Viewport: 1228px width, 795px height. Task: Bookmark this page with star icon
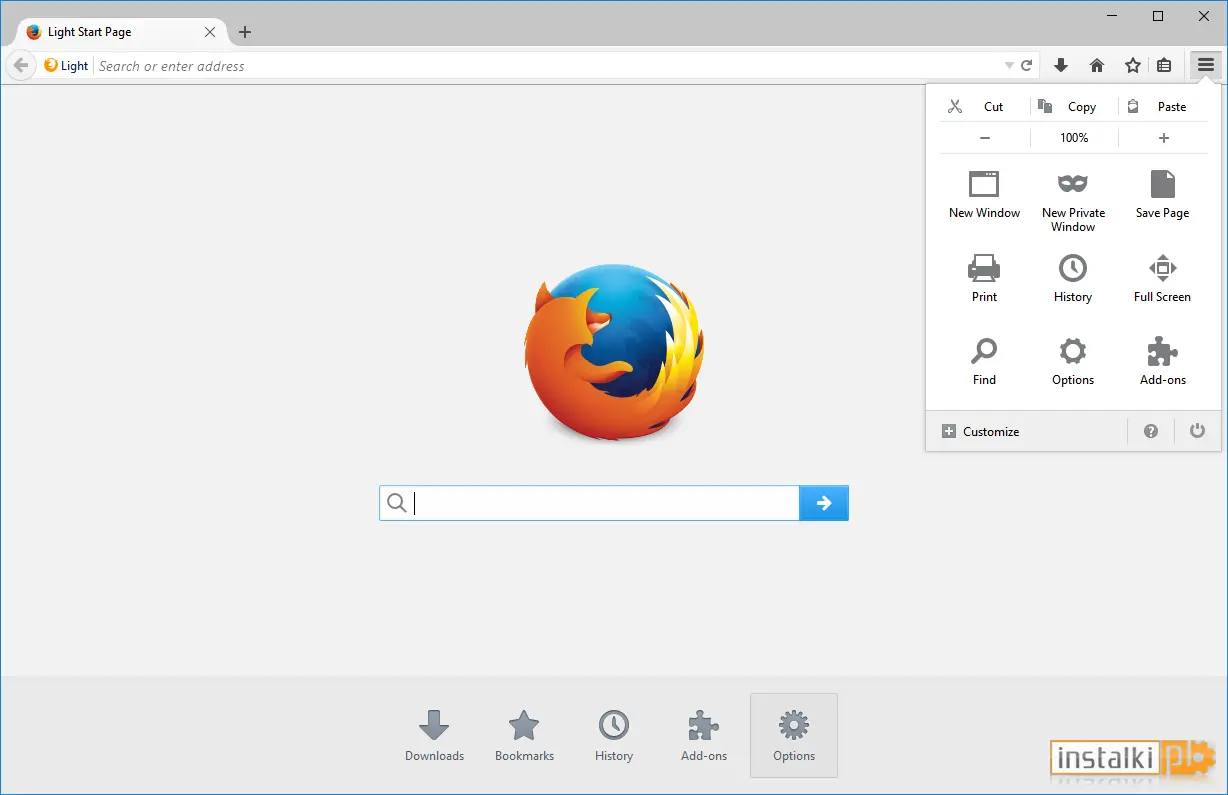pos(1133,65)
